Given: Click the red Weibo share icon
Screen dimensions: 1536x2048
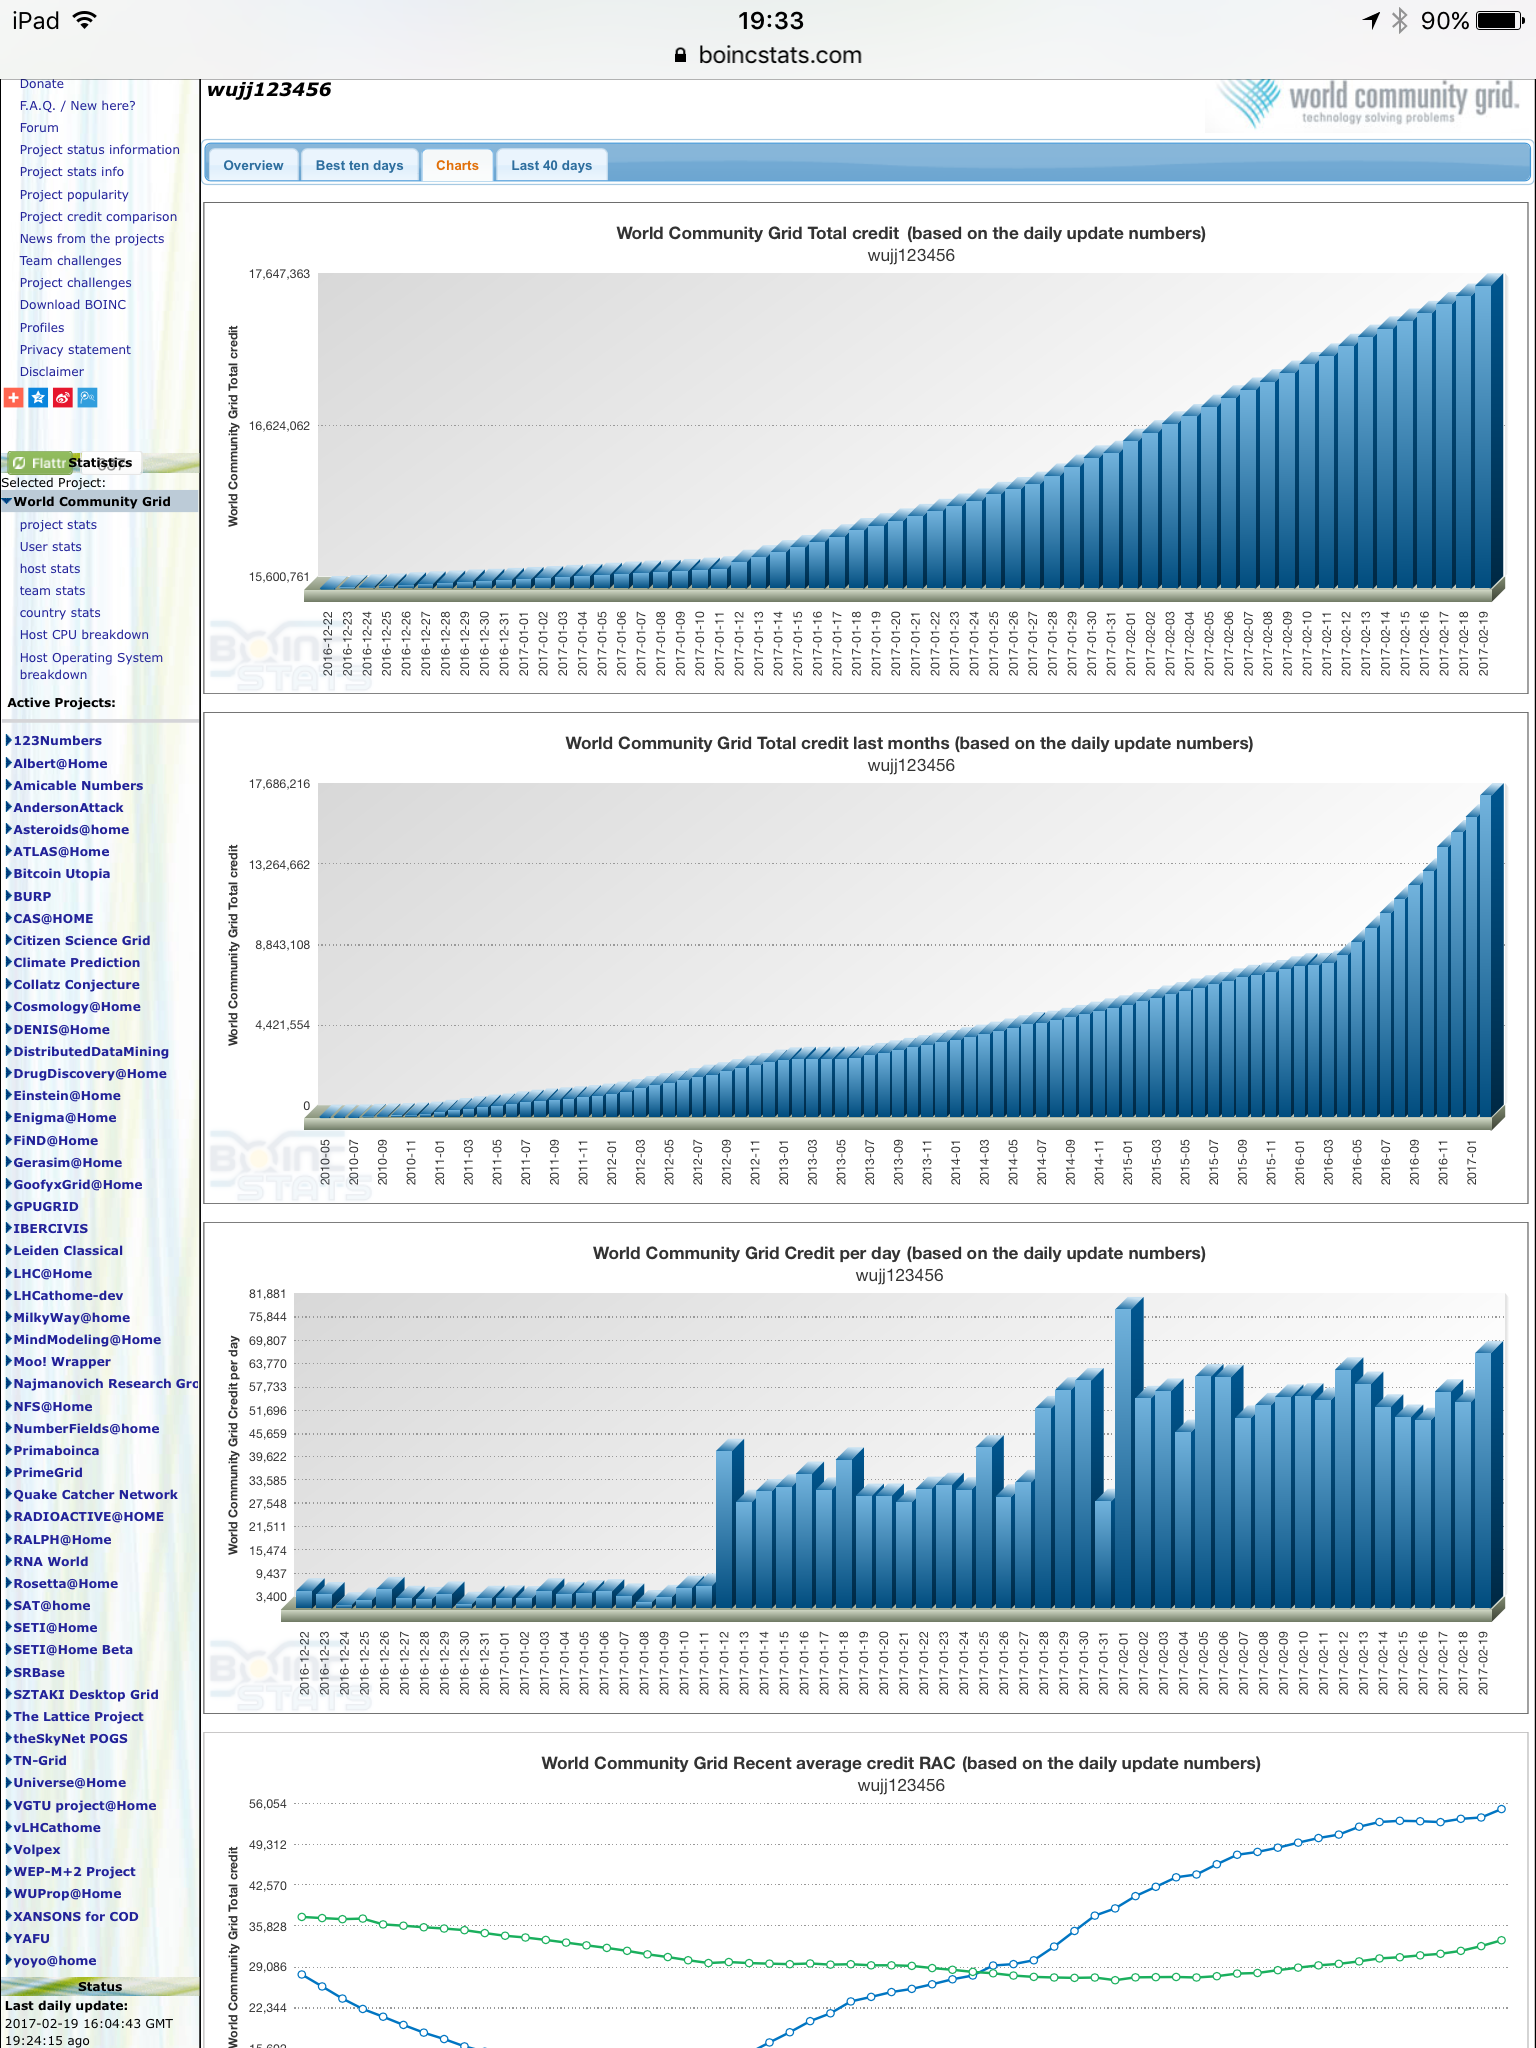Looking at the screenshot, I should [x=63, y=398].
